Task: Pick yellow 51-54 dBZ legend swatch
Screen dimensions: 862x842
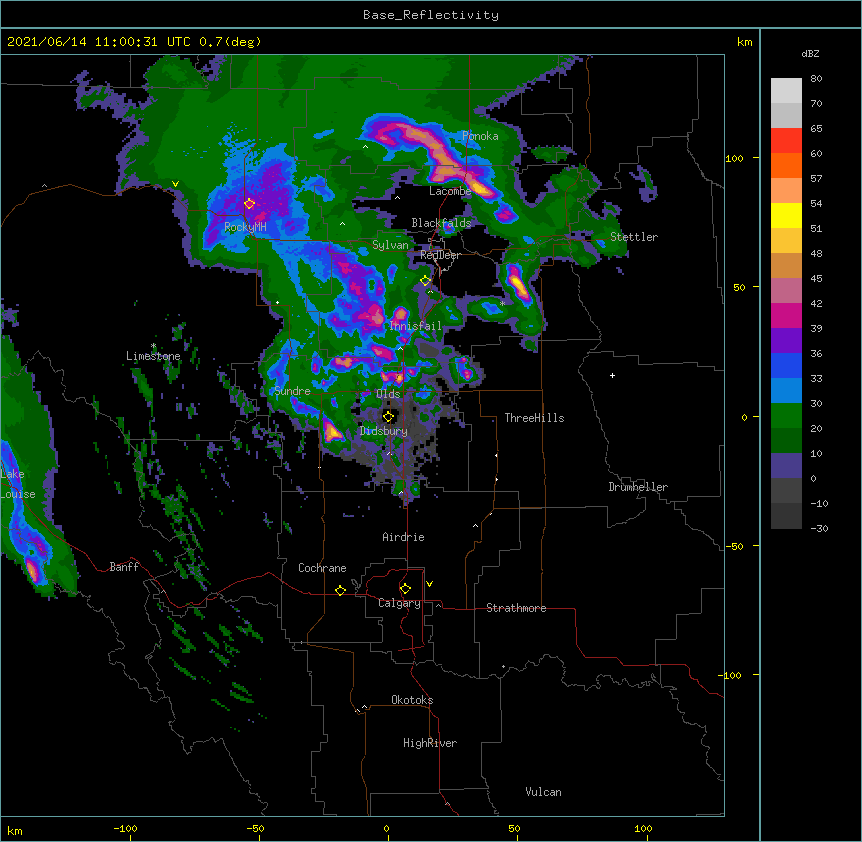Action: [786, 215]
